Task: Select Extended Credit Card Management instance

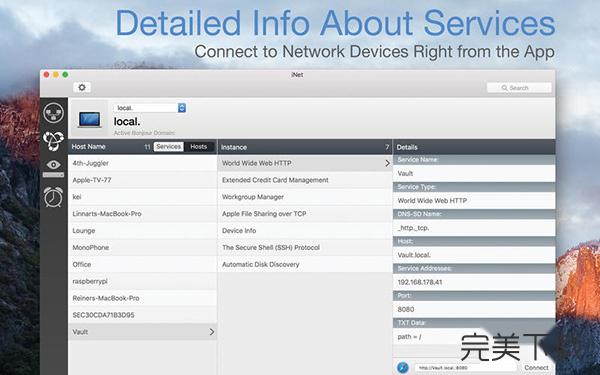Action: (x=305, y=180)
